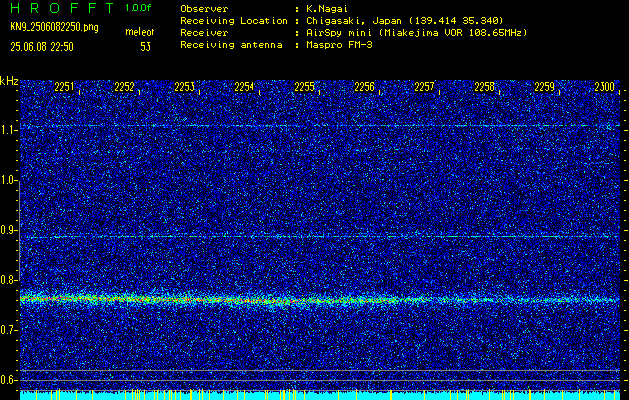Click the 1.0 frequency axis label
The width and height of the screenshot is (629, 400).
[x=8, y=180]
